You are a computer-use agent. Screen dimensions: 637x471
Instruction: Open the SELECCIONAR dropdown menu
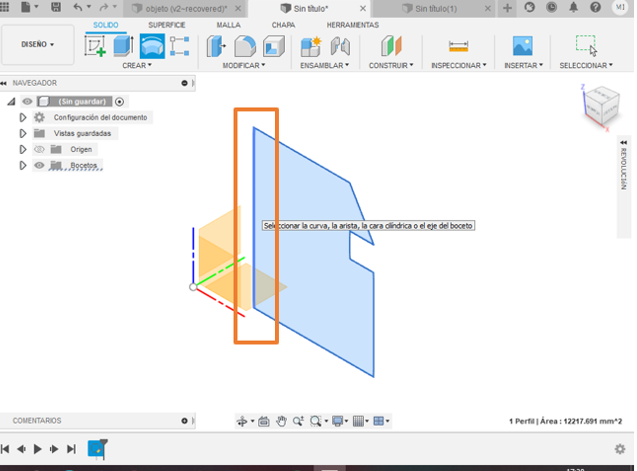pyautogui.click(x=586, y=65)
